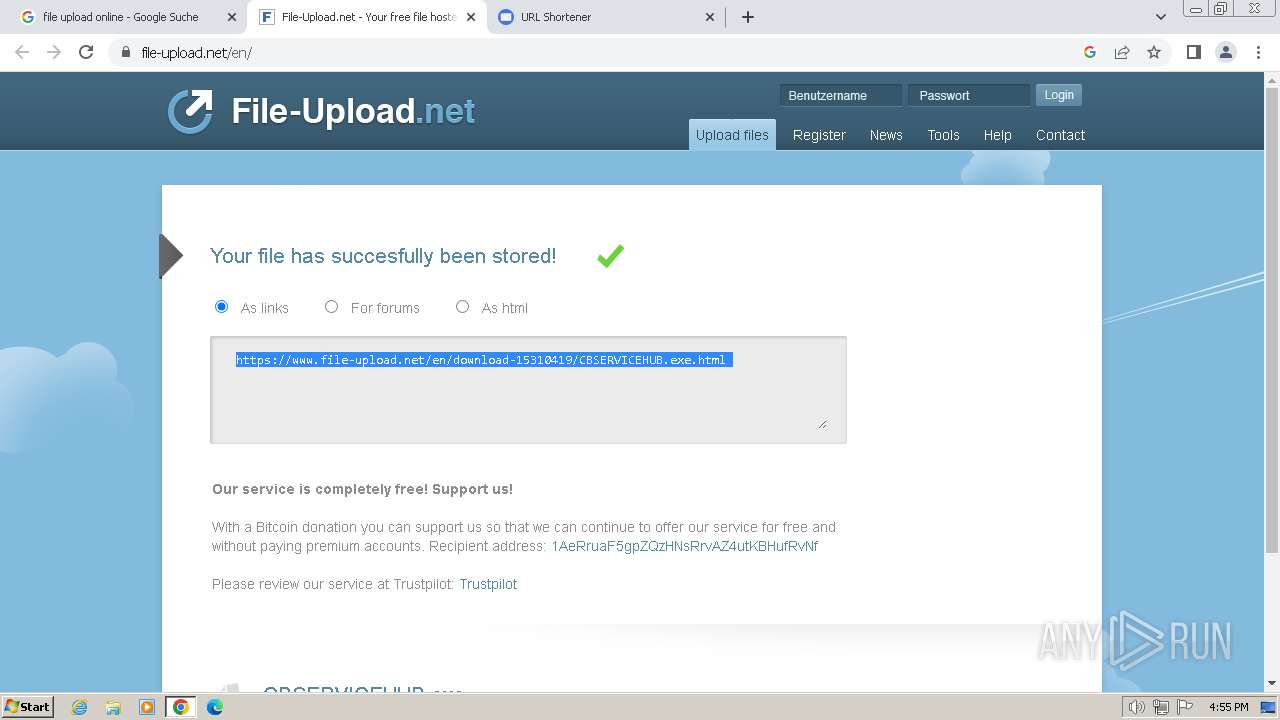Click the browser forward arrow
Image resolution: width=1280 pixels, height=720 pixels.
54,52
